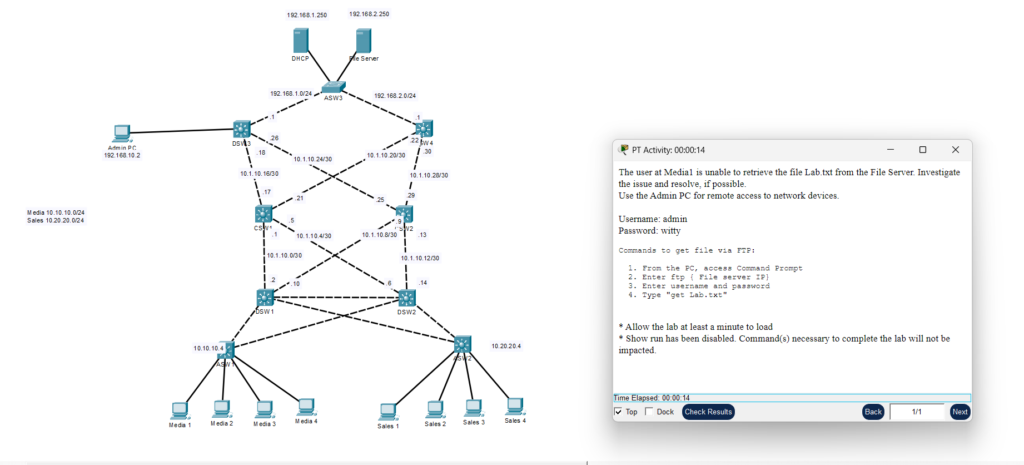Viewport: 1024px width, 465px height.
Task: Open the DSW3 multilayer switch
Action: 241,129
